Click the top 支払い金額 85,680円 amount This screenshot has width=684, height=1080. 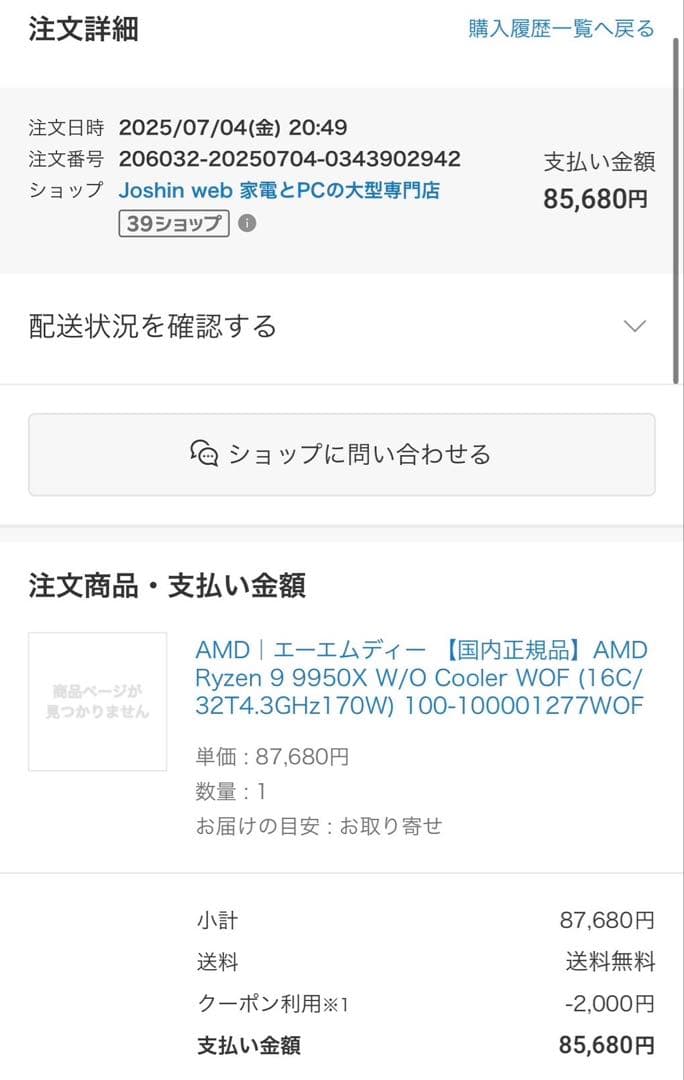coord(596,198)
